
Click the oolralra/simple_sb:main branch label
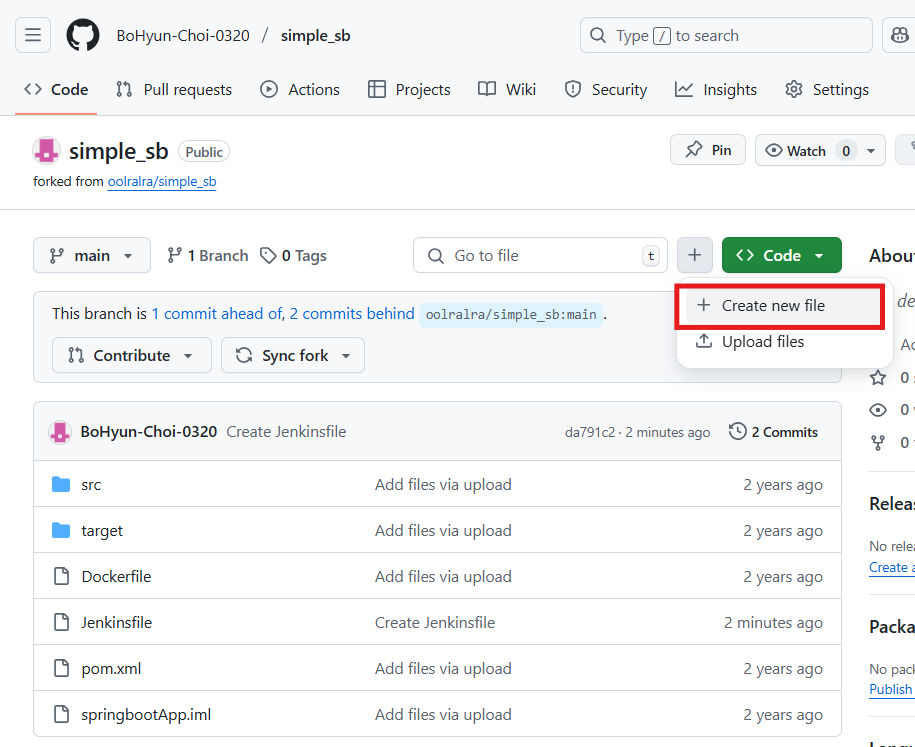point(511,315)
